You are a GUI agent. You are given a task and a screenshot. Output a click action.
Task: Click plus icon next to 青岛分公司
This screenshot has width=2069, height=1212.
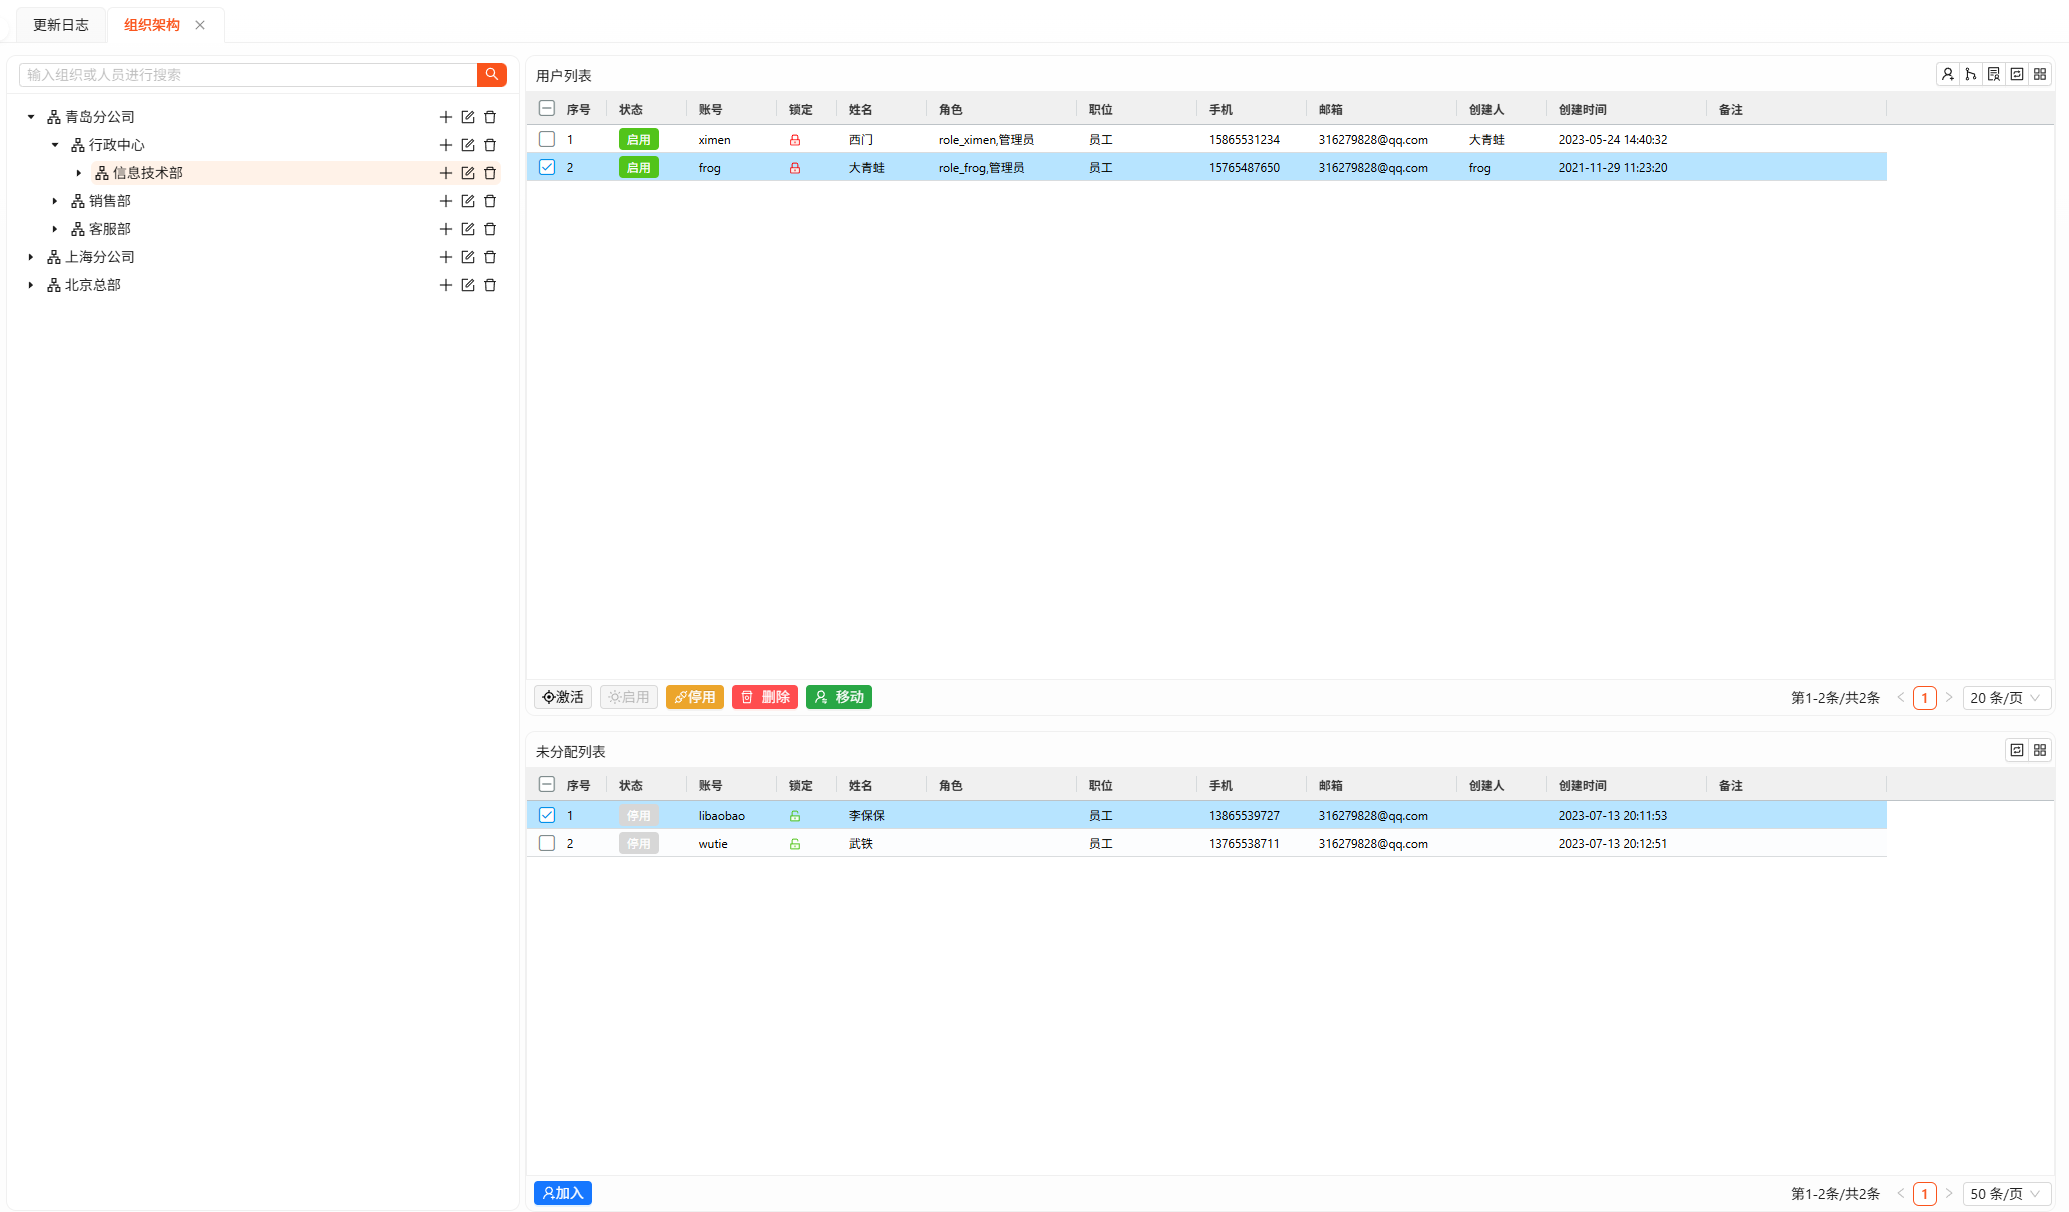click(x=446, y=117)
